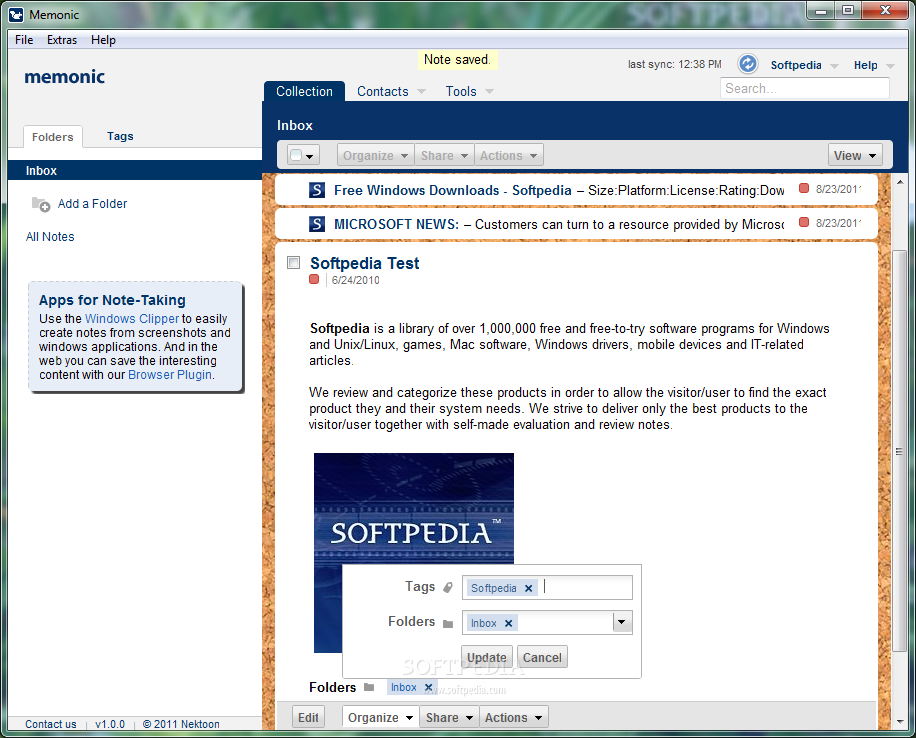Open the top Organize dropdown

(375, 155)
